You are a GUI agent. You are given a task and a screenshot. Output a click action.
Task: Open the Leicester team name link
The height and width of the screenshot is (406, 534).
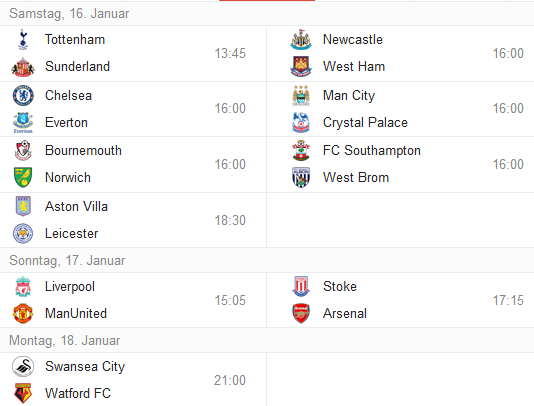[72, 234]
